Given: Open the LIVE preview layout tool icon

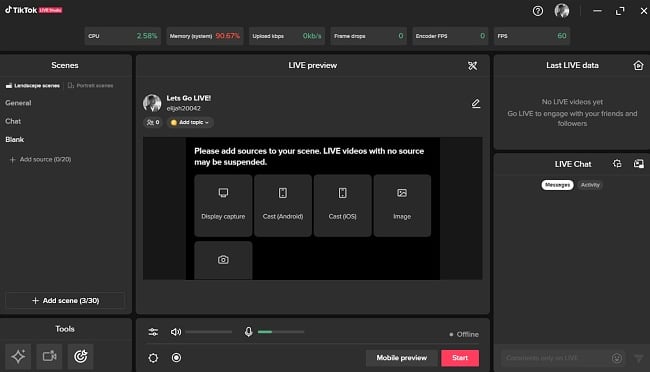Looking at the screenshot, I should click(x=473, y=66).
